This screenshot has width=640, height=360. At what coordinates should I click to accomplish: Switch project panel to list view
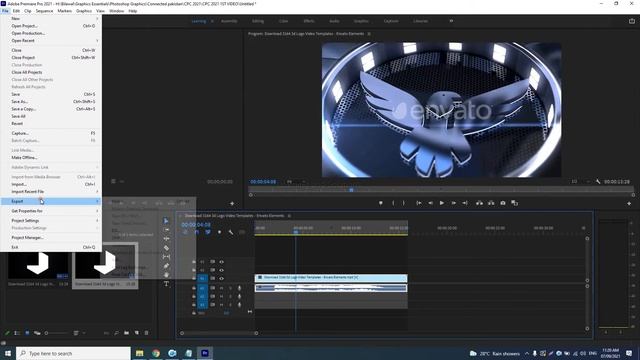pyautogui.click(x=17, y=333)
